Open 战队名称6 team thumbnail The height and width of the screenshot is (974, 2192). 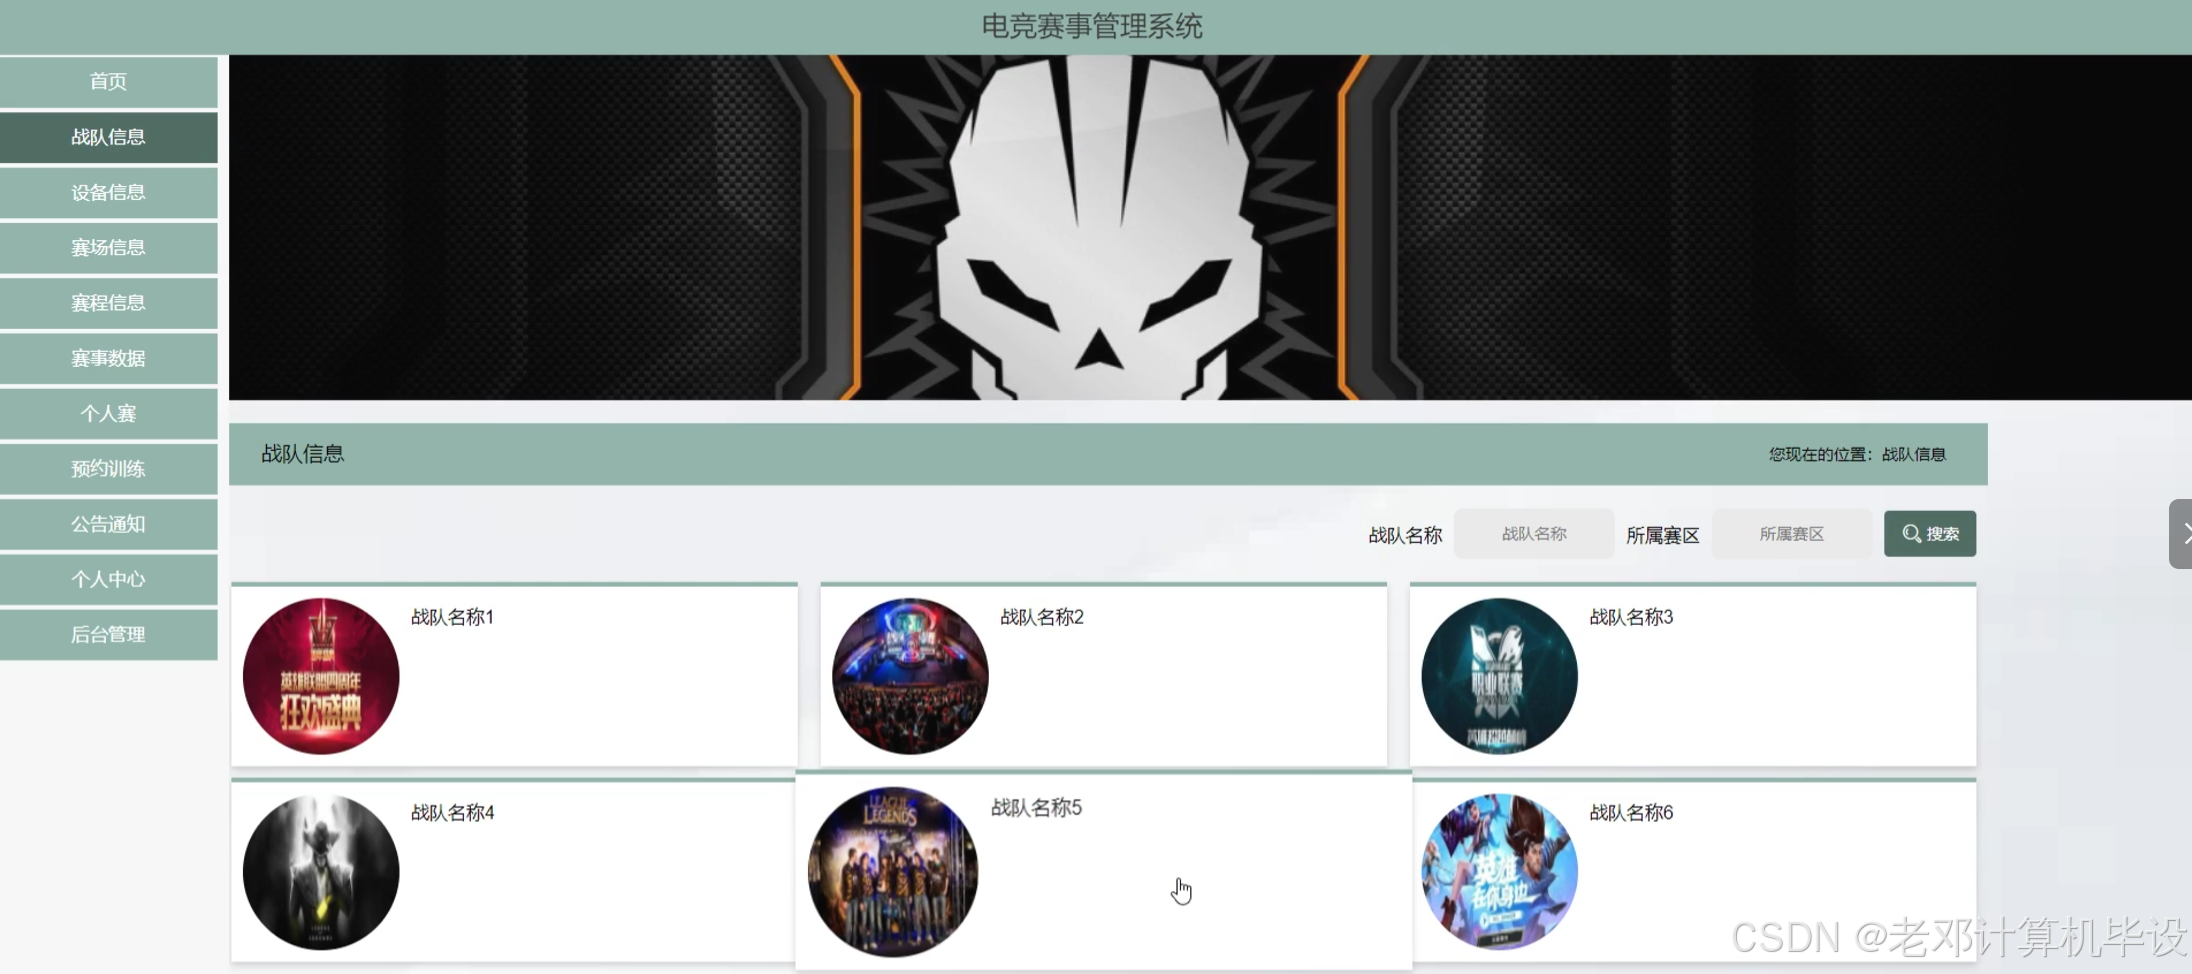pos(1500,872)
